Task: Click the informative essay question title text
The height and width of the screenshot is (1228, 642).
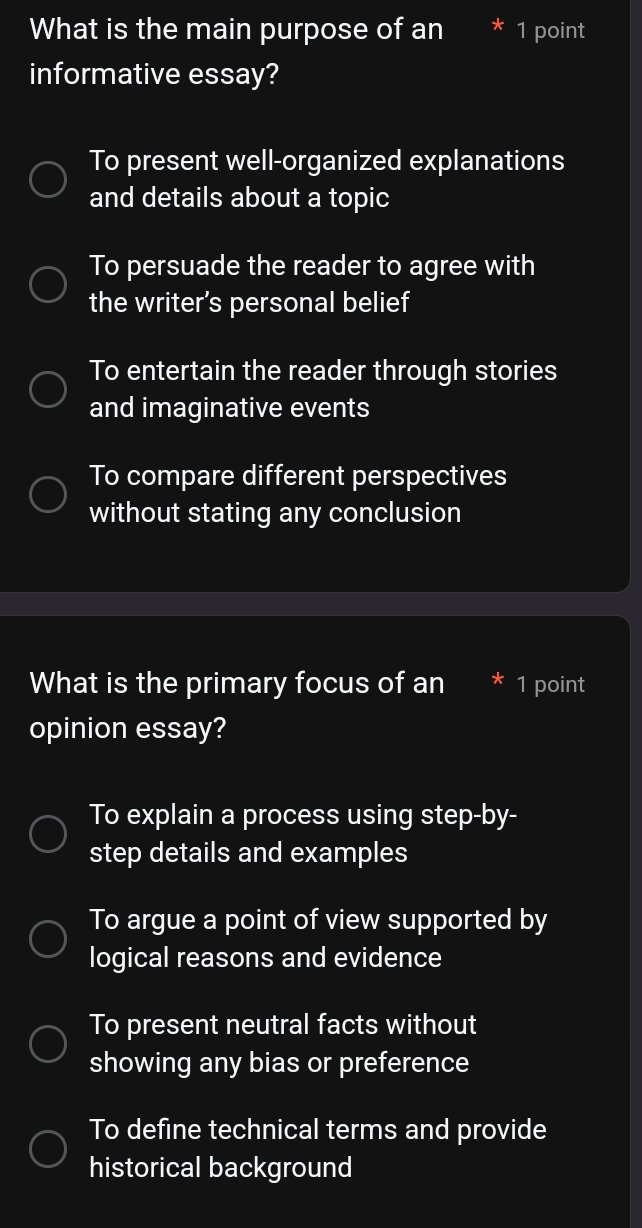Action: 236,51
